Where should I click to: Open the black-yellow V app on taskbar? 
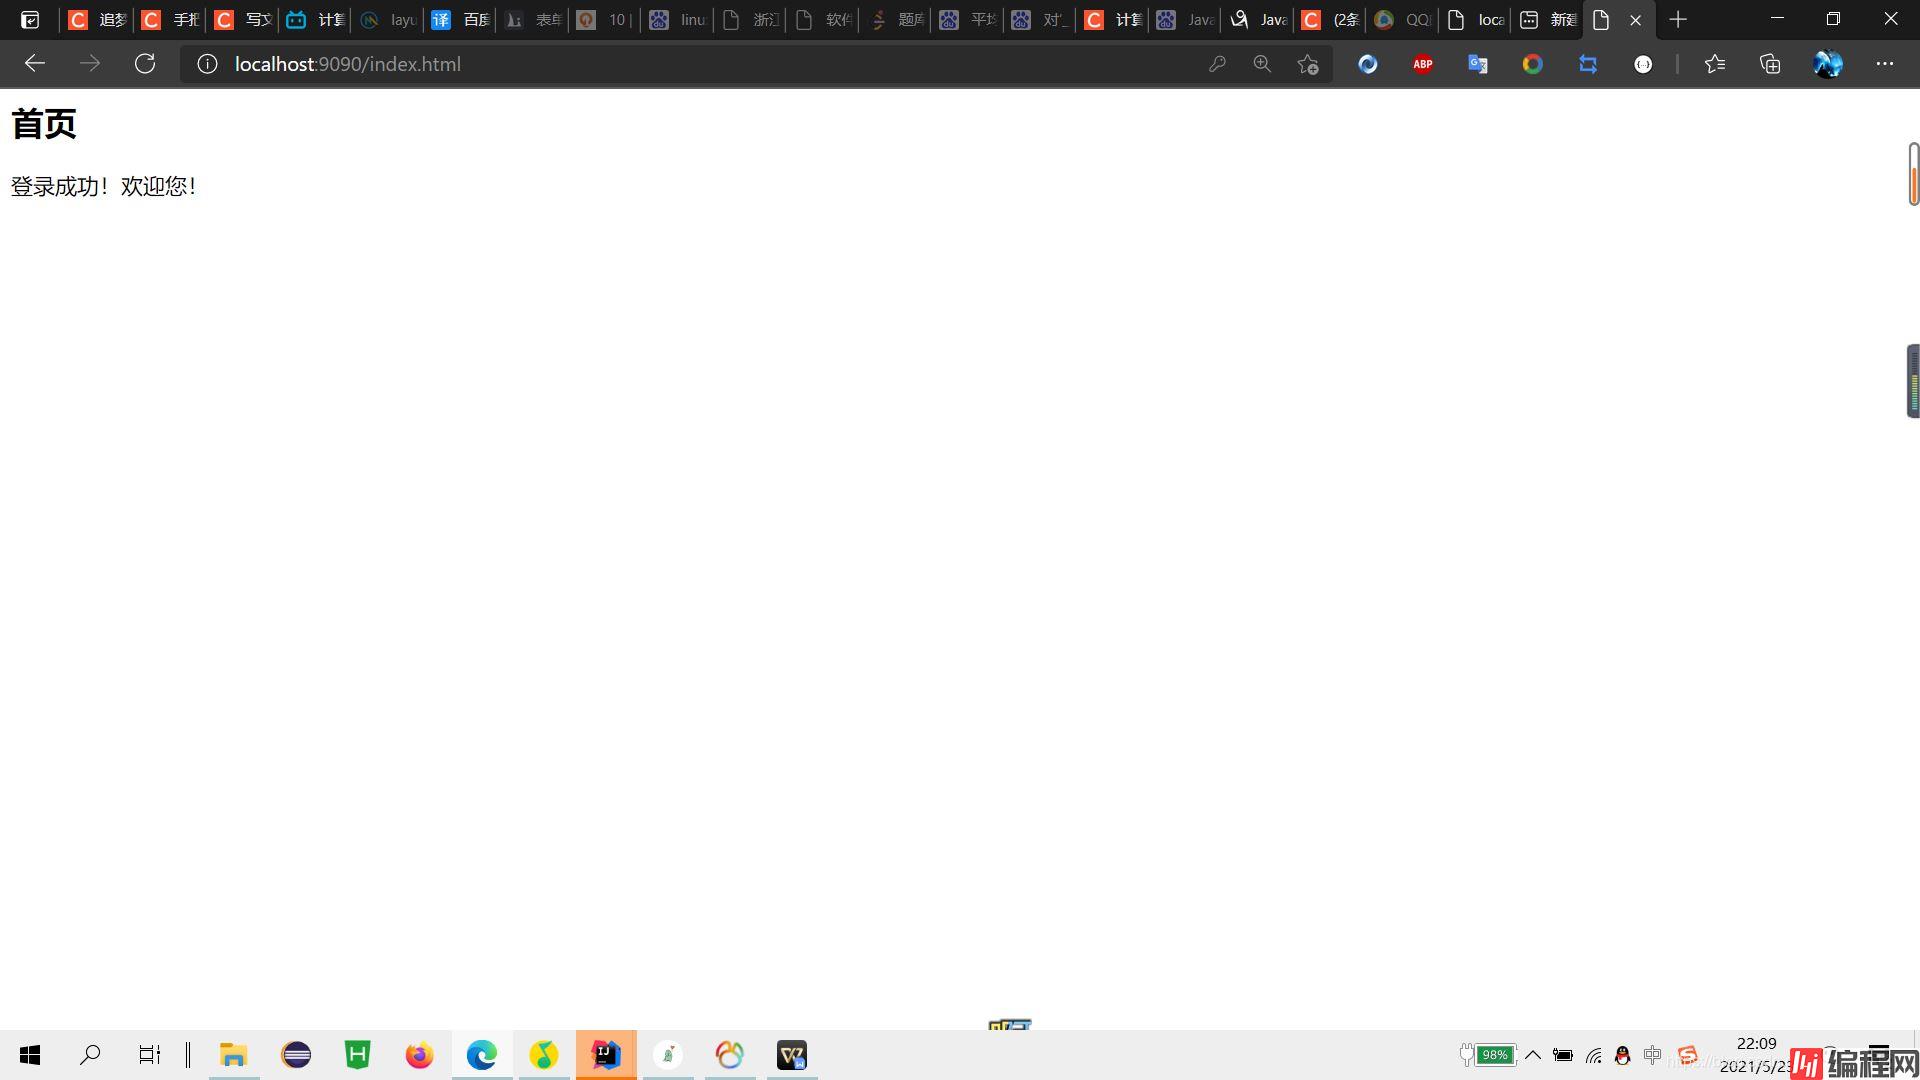pos(792,1055)
